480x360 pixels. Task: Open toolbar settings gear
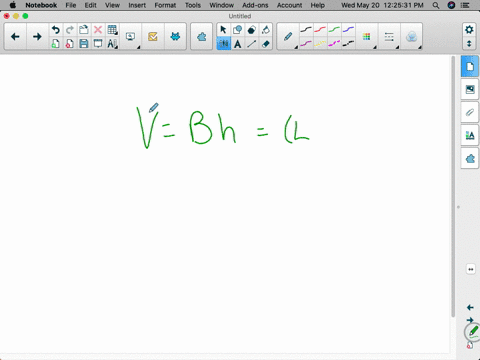(469, 30)
